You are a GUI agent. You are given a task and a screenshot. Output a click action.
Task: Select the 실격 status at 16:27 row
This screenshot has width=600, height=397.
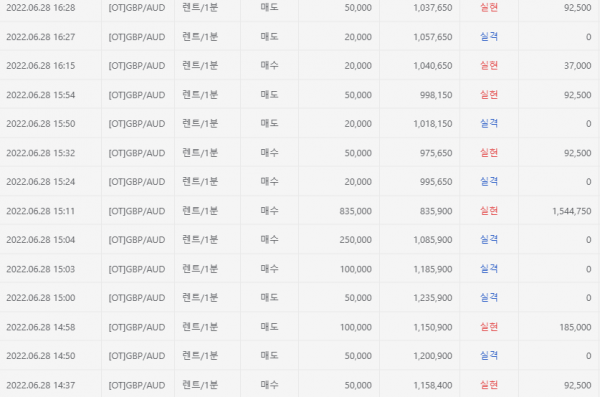(x=489, y=36)
